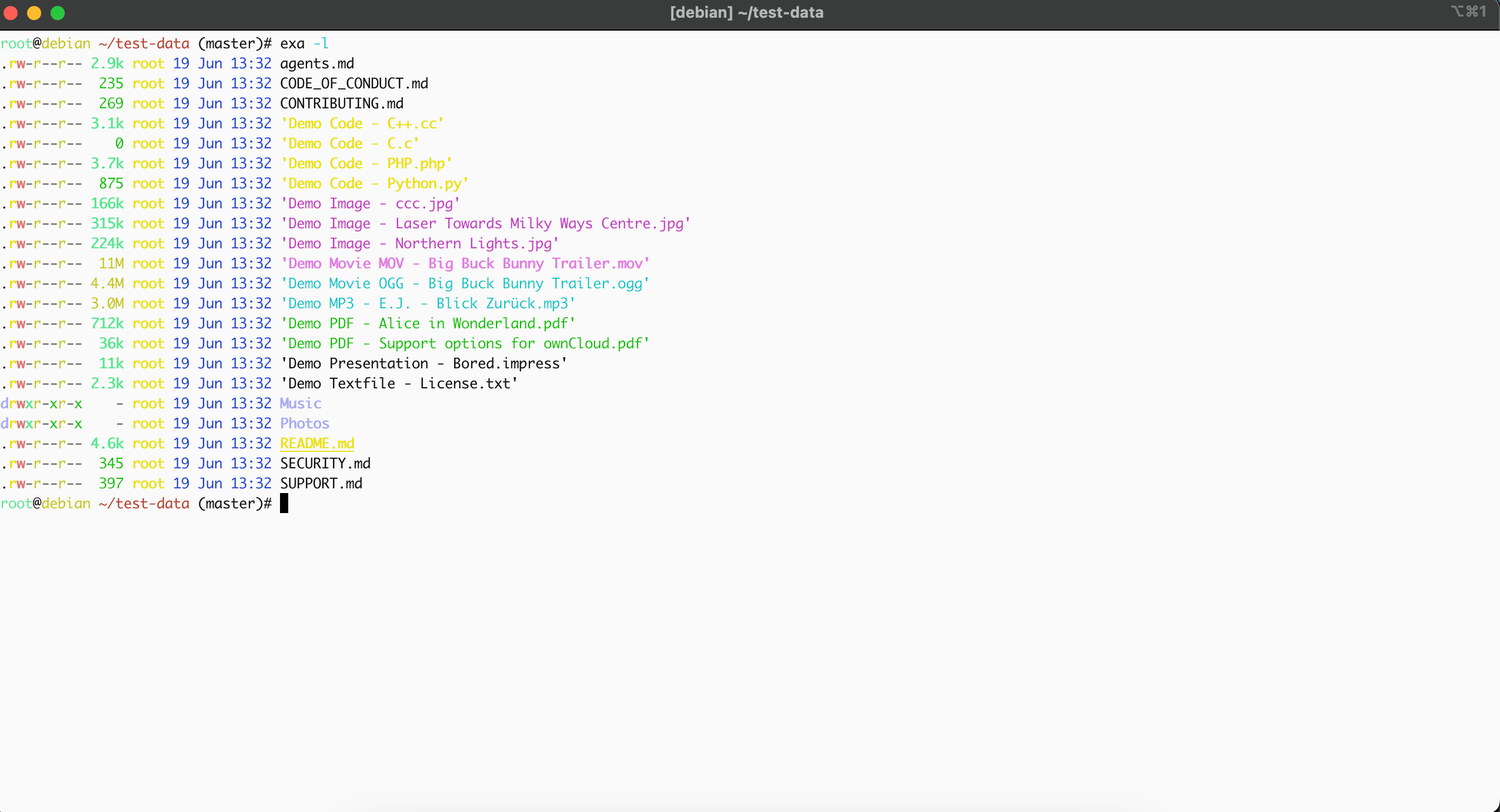Click the drwxr-xr-x permissions of Music

(x=41, y=403)
